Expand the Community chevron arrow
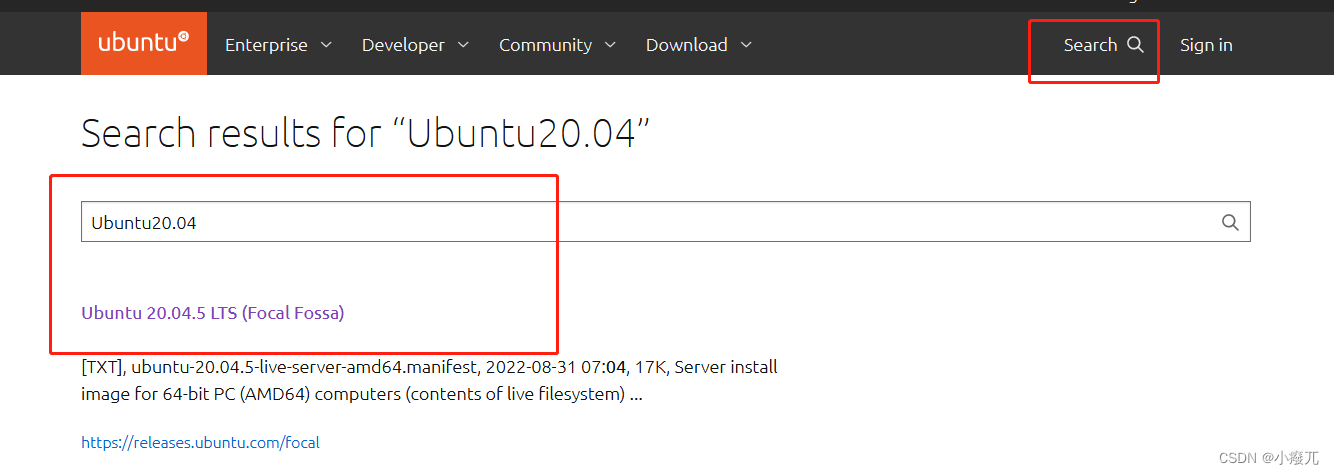 click(x=610, y=45)
